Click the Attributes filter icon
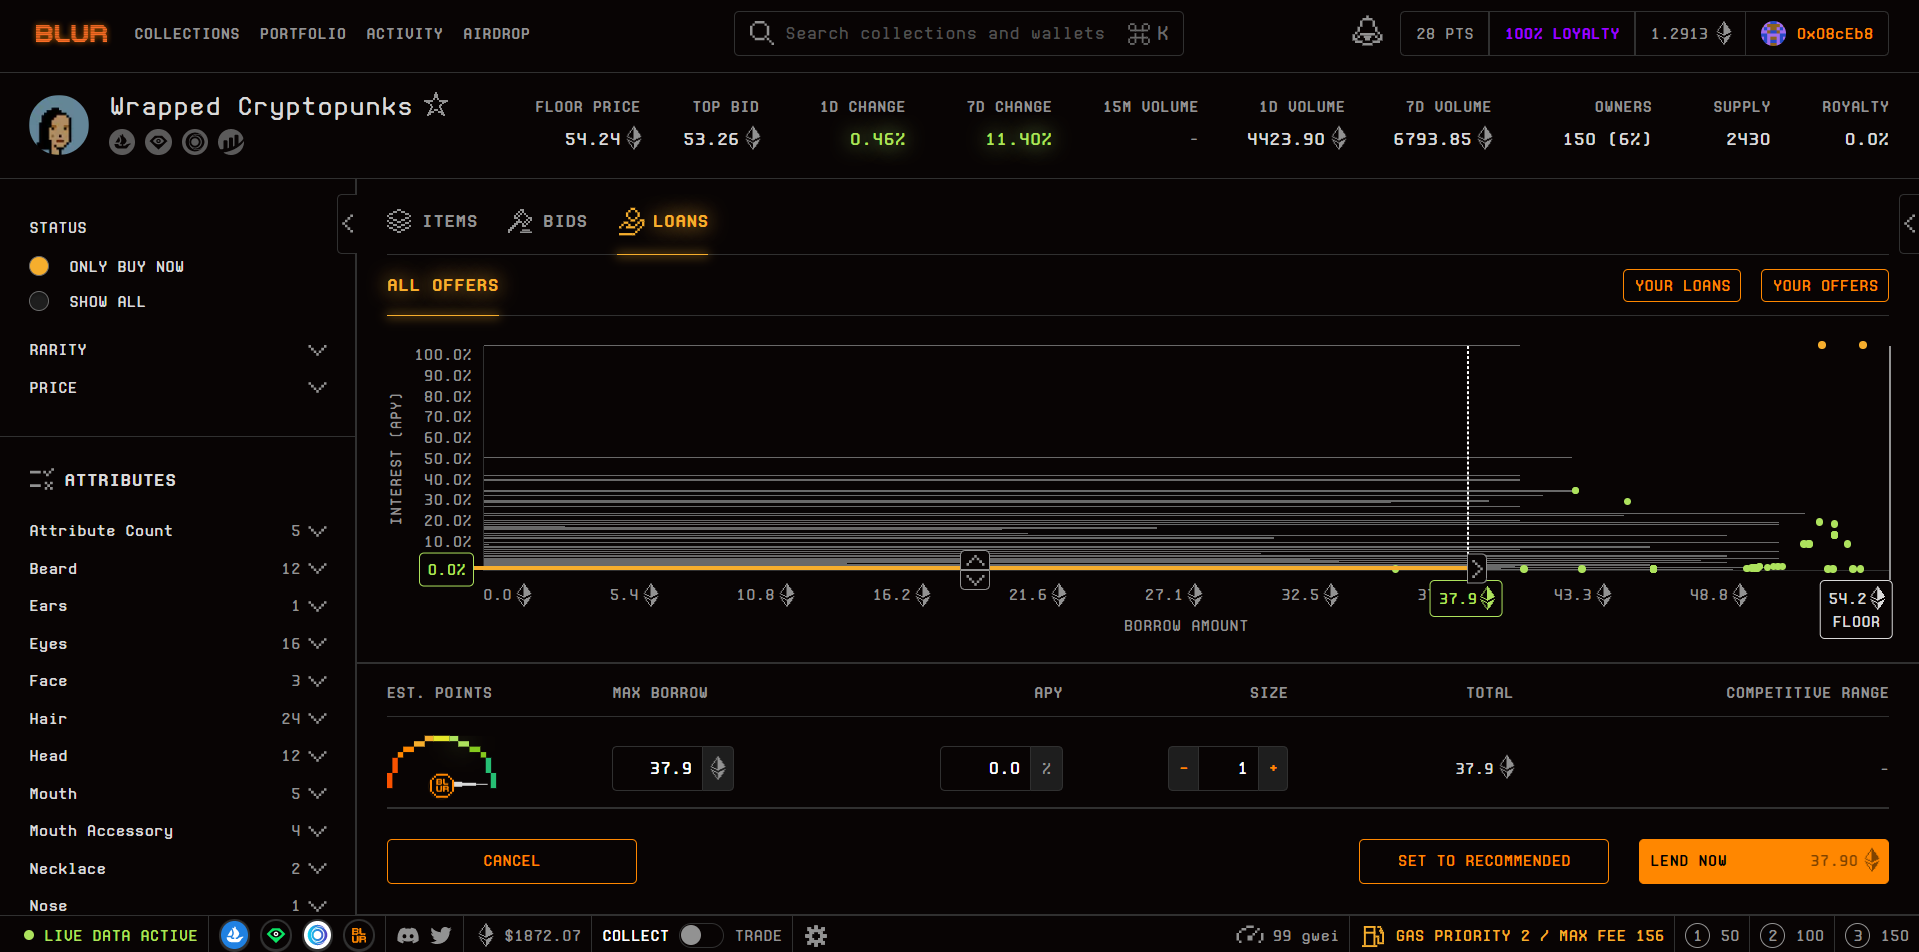 (x=41, y=480)
